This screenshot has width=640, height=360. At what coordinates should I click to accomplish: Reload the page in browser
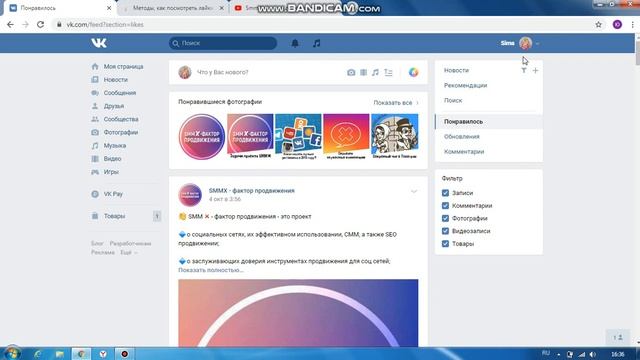point(40,24)
